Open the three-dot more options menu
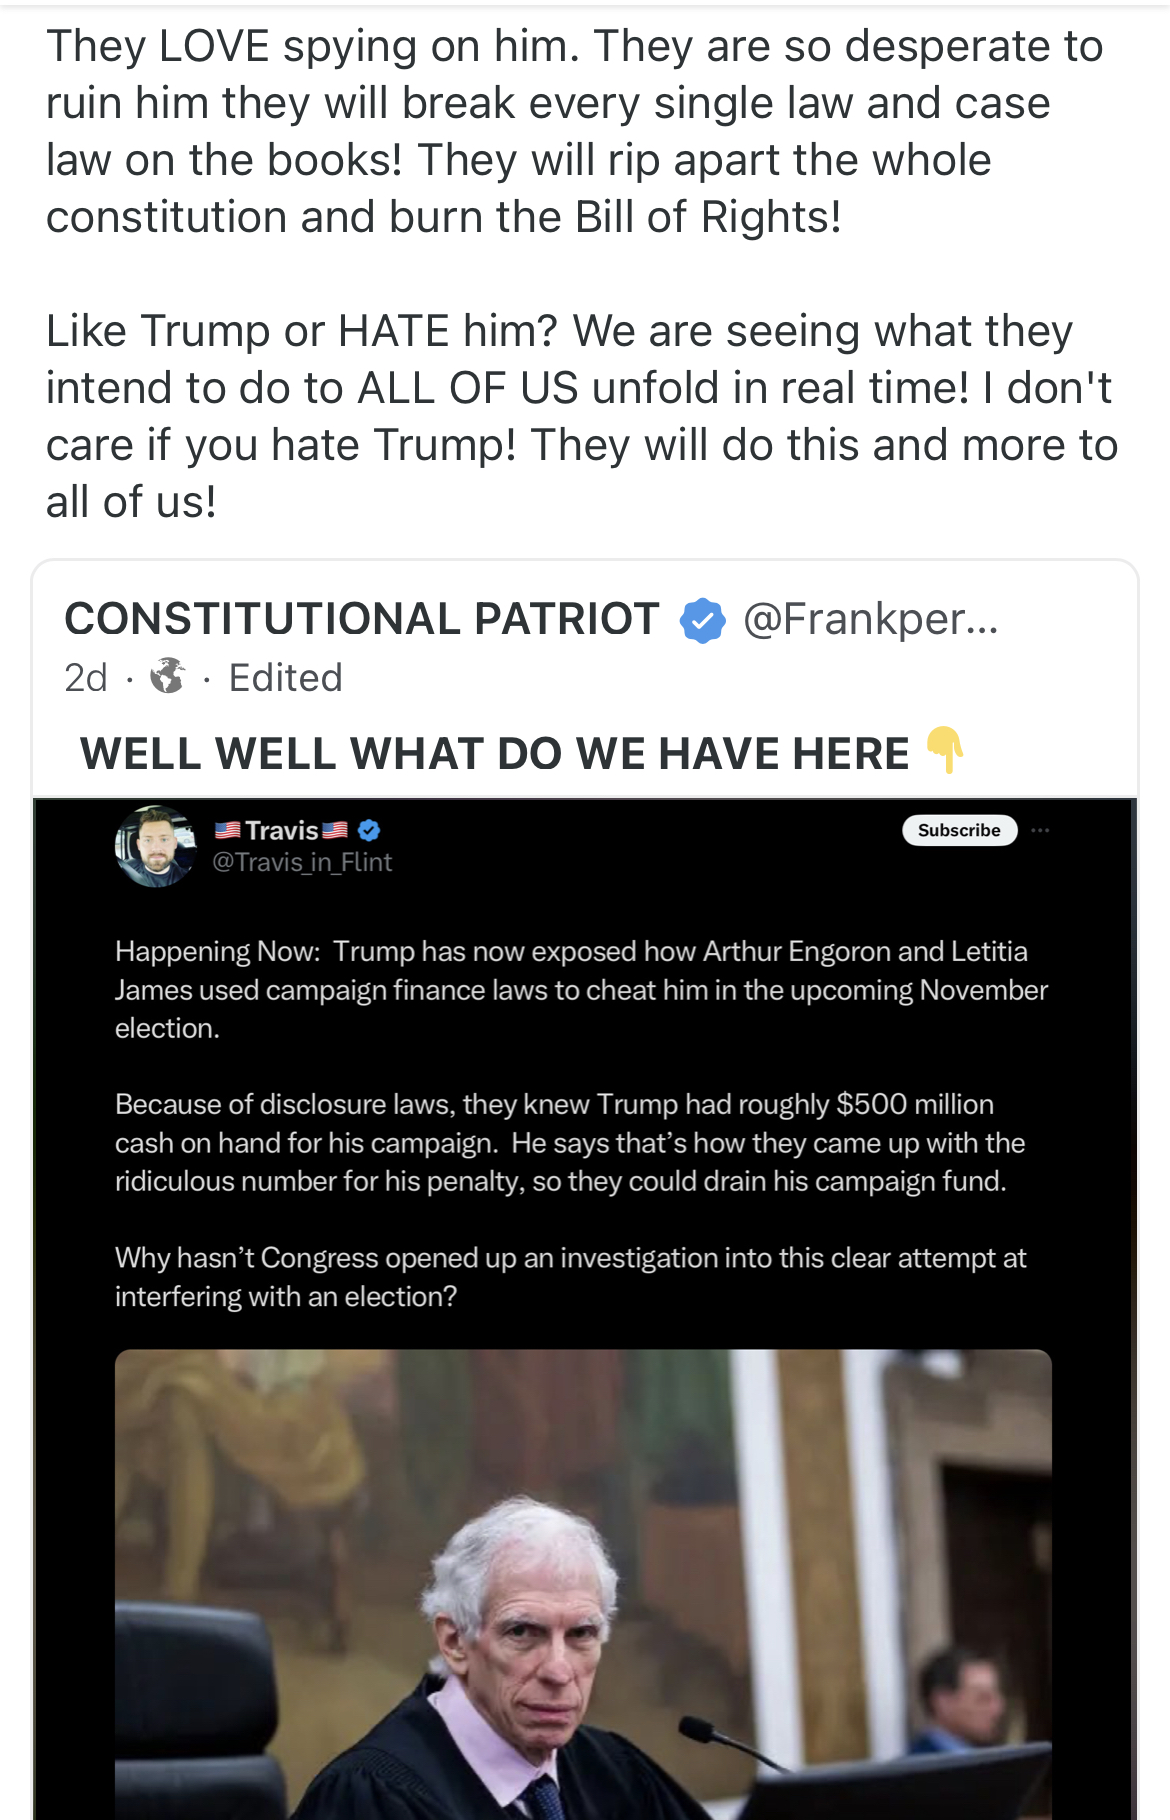This screenshot has width=1170, height=1820. tap(1038, 830)
